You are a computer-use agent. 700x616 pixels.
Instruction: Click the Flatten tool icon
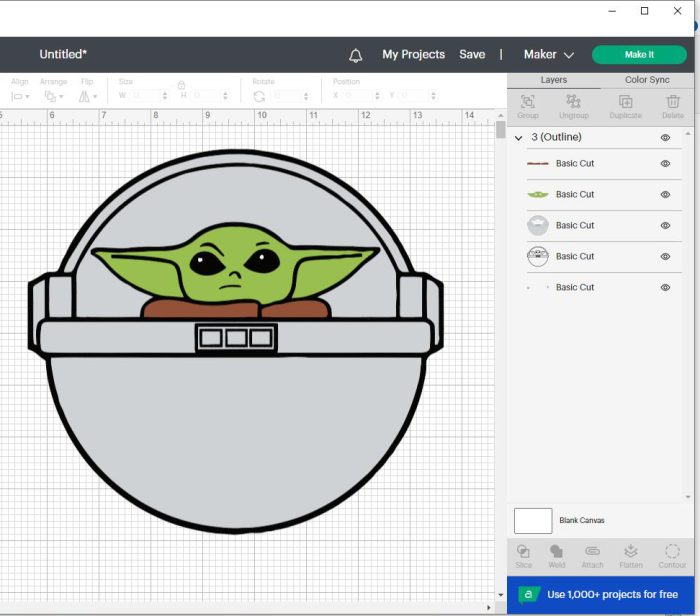point(630,551)
